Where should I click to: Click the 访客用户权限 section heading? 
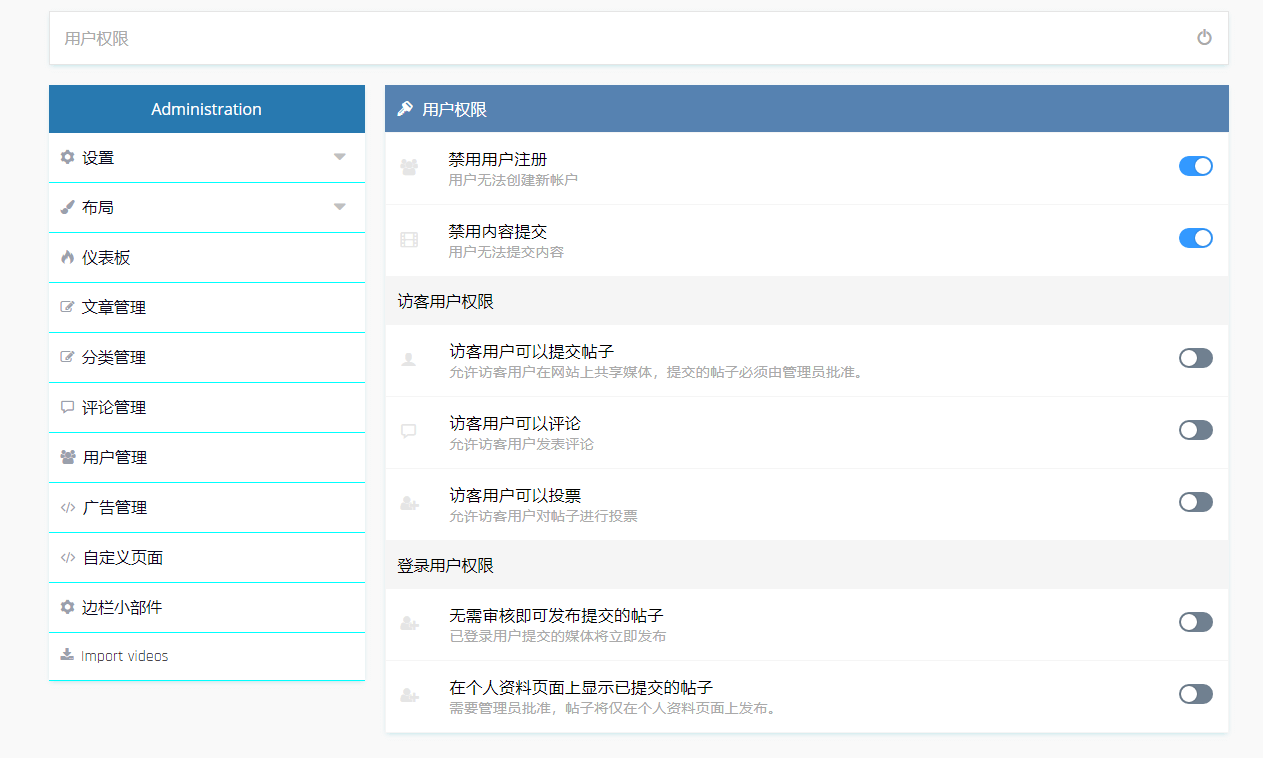click(x=446, y=301)
